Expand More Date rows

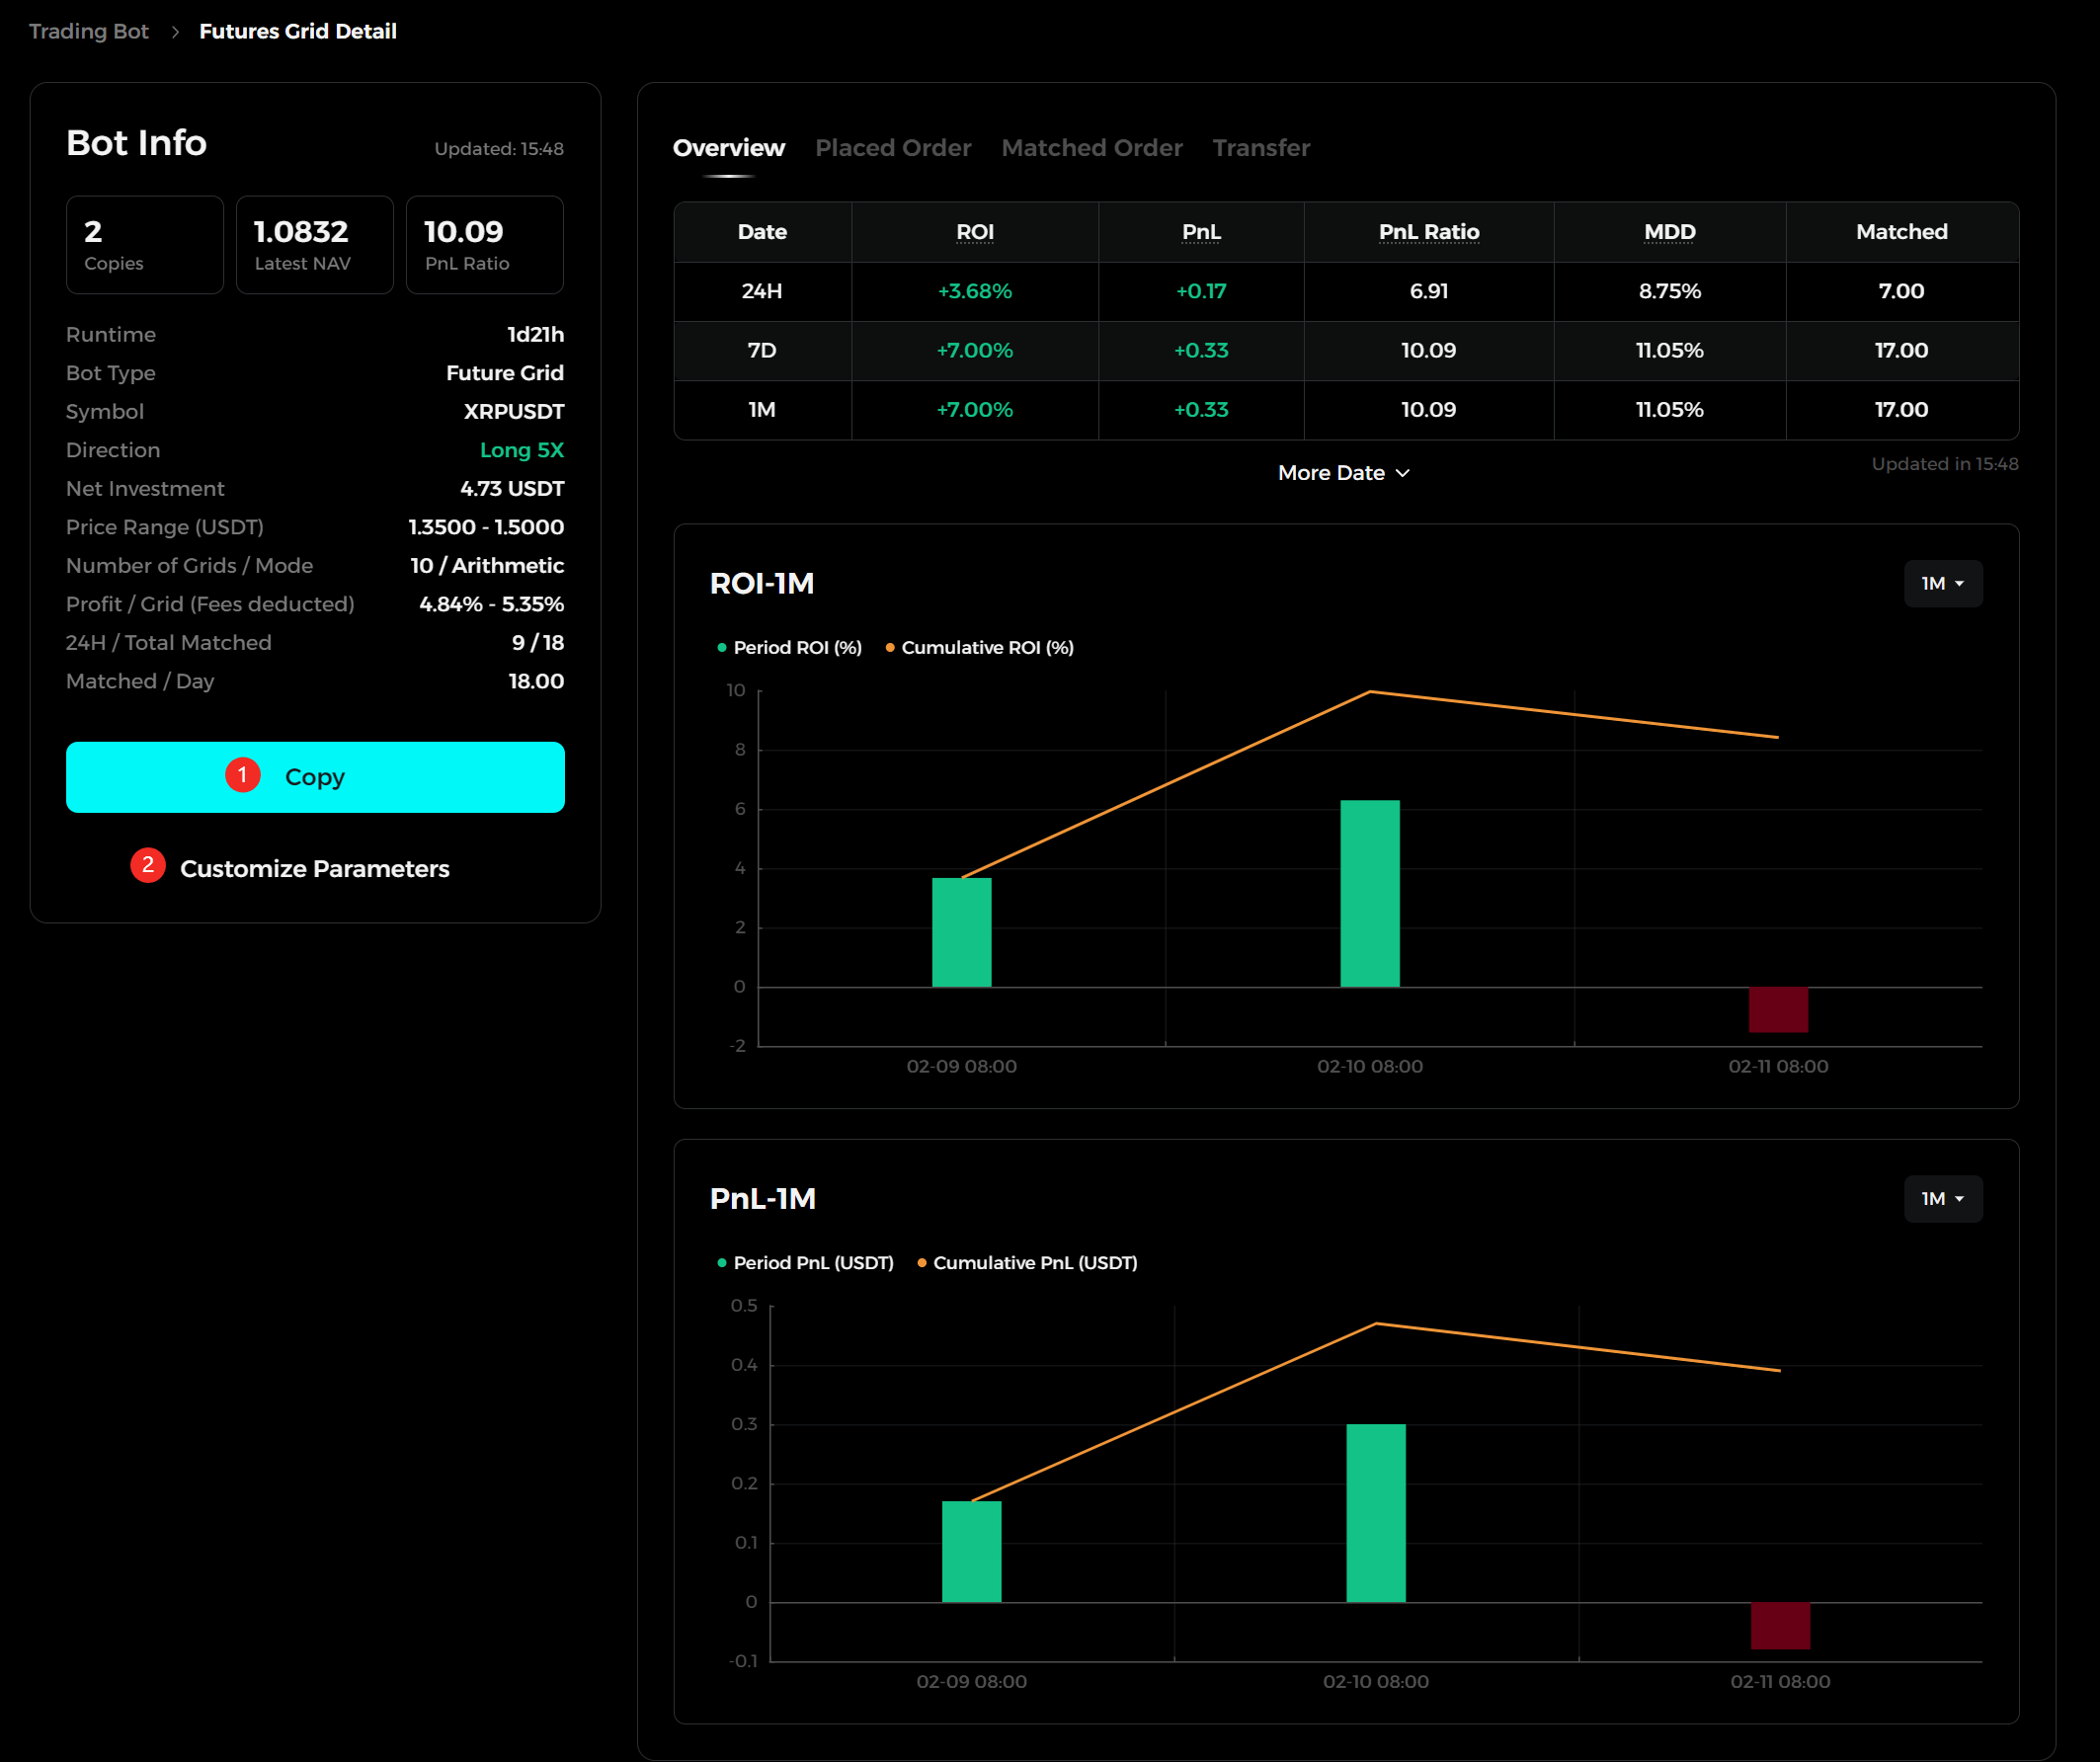(x=1344, y=473)
